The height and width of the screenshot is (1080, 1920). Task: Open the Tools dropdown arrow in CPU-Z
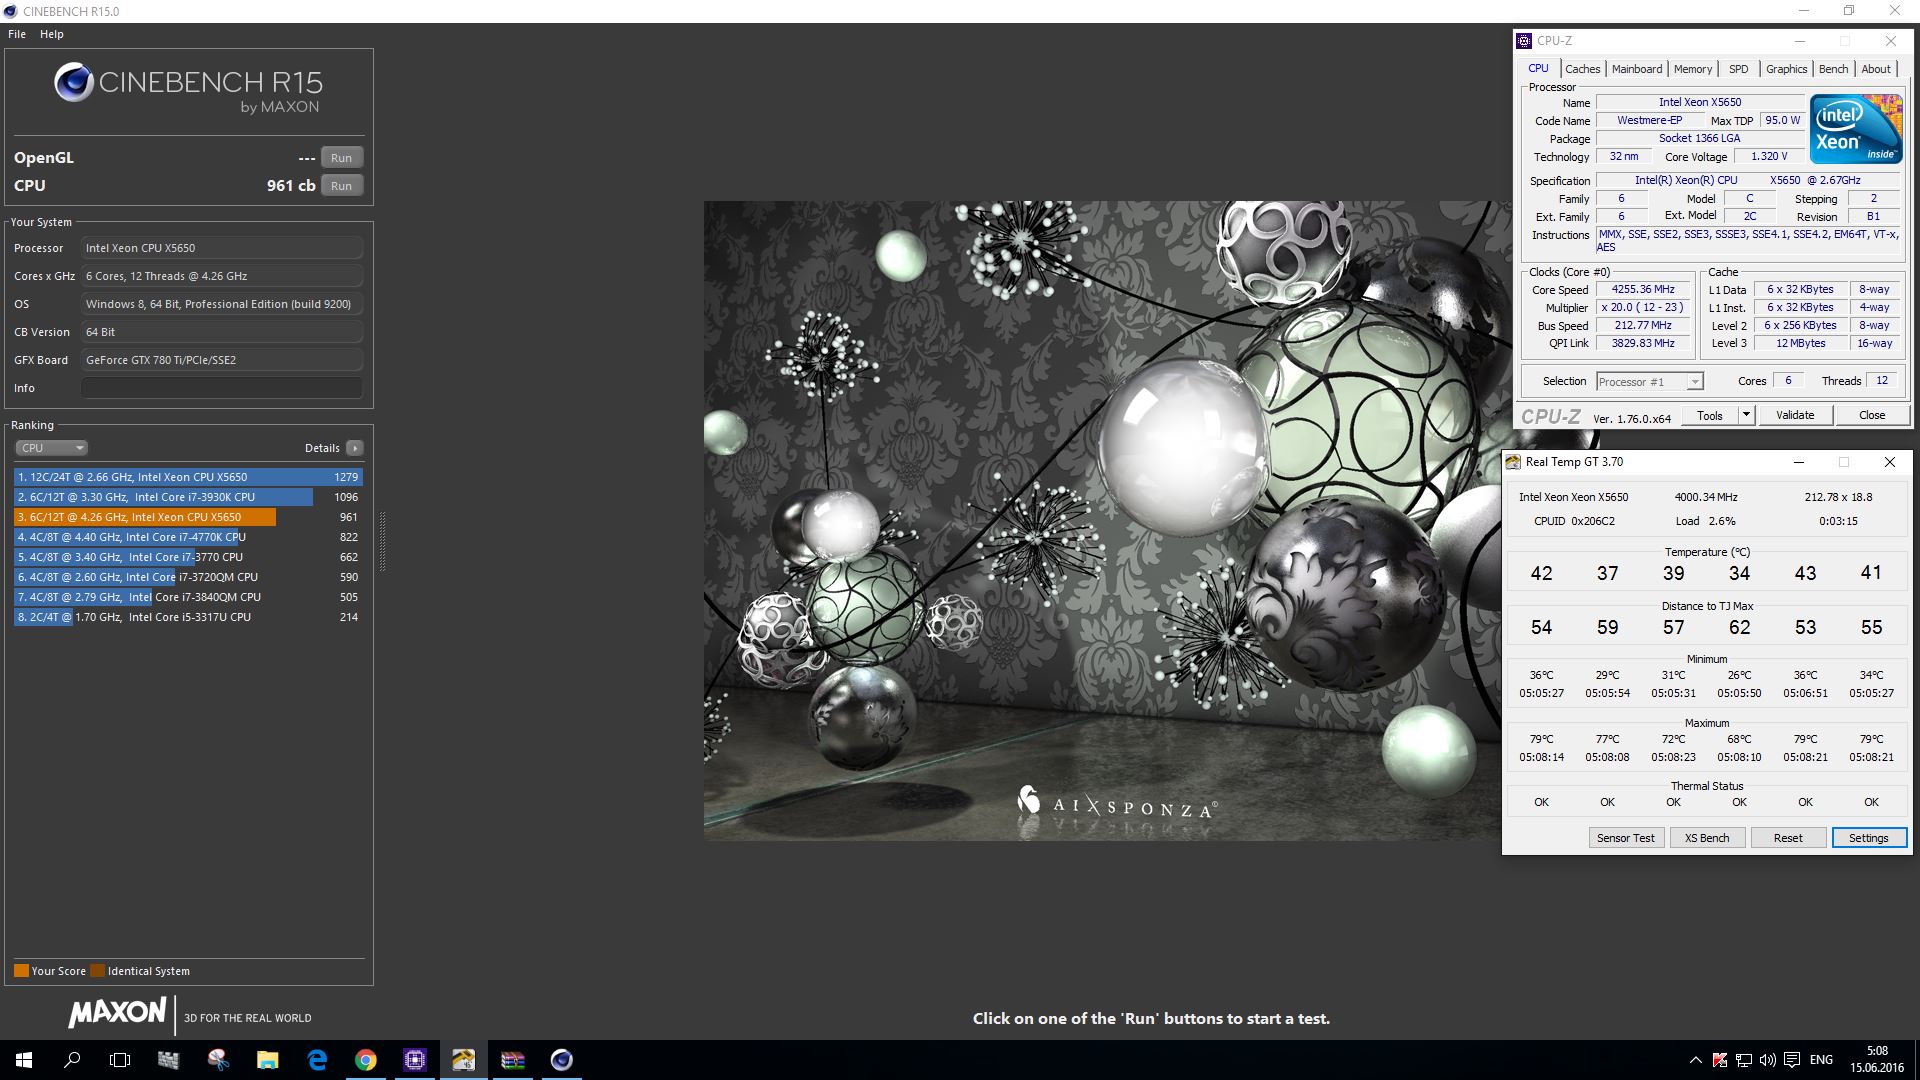point(1746,415)
